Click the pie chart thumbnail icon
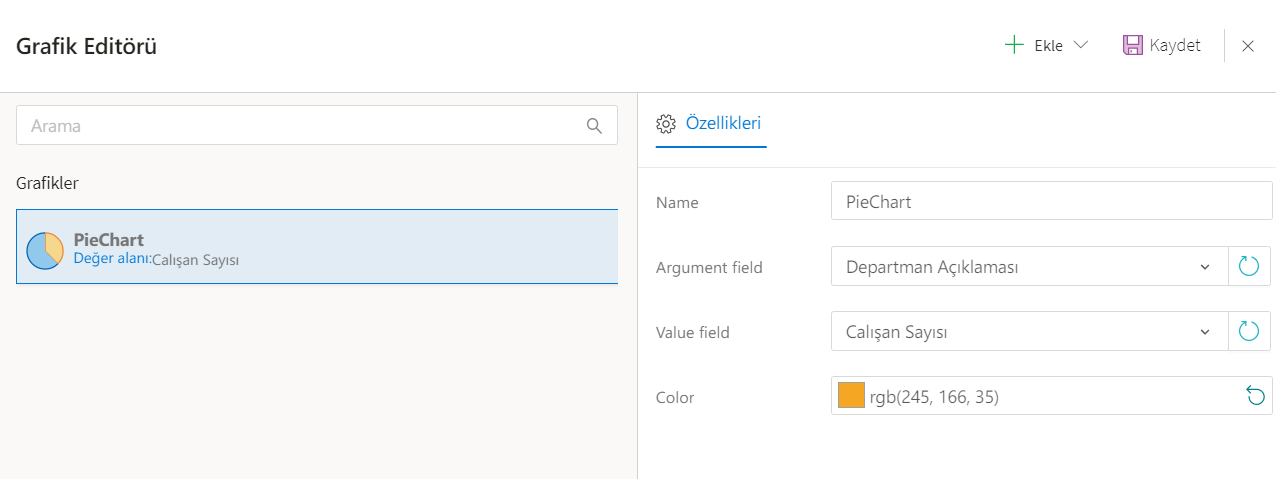Screen dimensions: 1276x479 (x=45, y=250)
